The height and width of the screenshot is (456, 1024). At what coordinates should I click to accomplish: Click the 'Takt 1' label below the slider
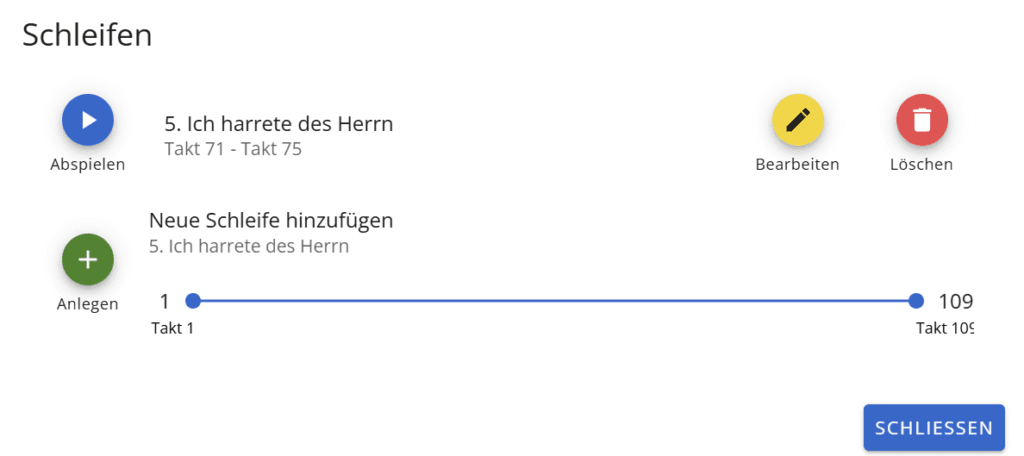[x=172, y=328]
